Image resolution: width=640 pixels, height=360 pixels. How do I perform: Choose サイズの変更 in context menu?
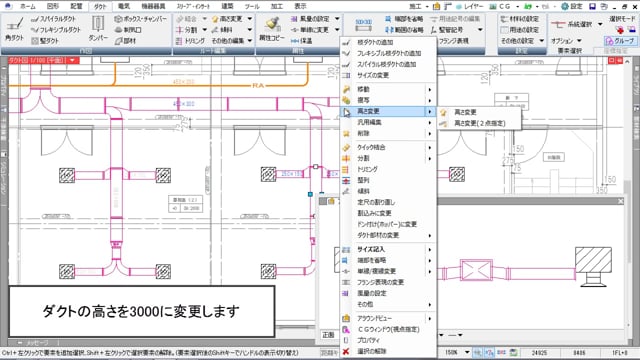click(388, 76)
